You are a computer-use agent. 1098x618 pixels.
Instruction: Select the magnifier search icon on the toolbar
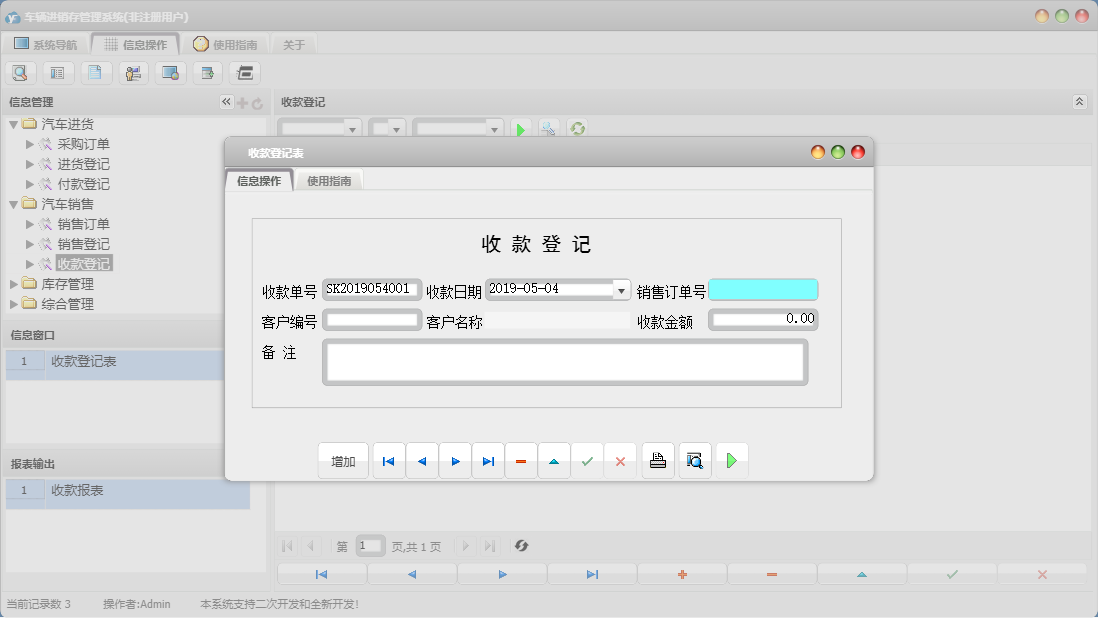tap(20, 72)
